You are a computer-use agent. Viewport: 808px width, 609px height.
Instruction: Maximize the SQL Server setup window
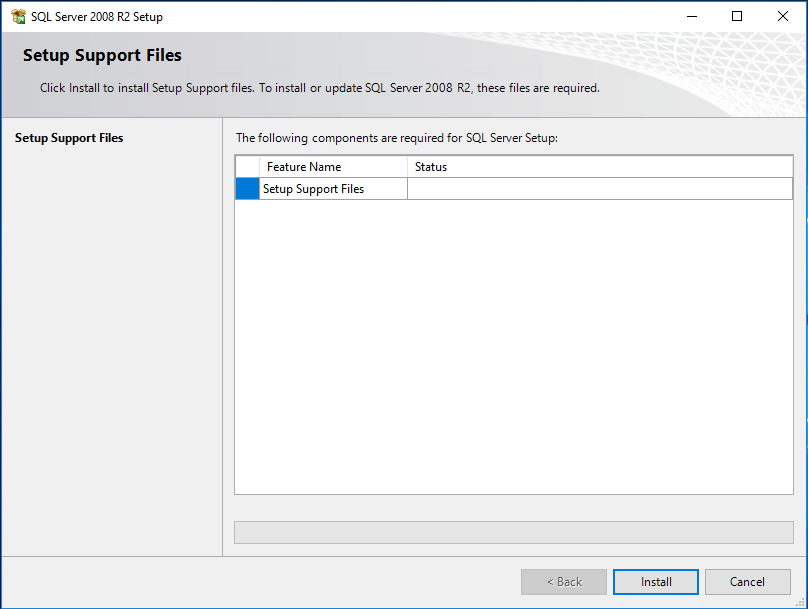pyautogui.click(x=737, y=16)
